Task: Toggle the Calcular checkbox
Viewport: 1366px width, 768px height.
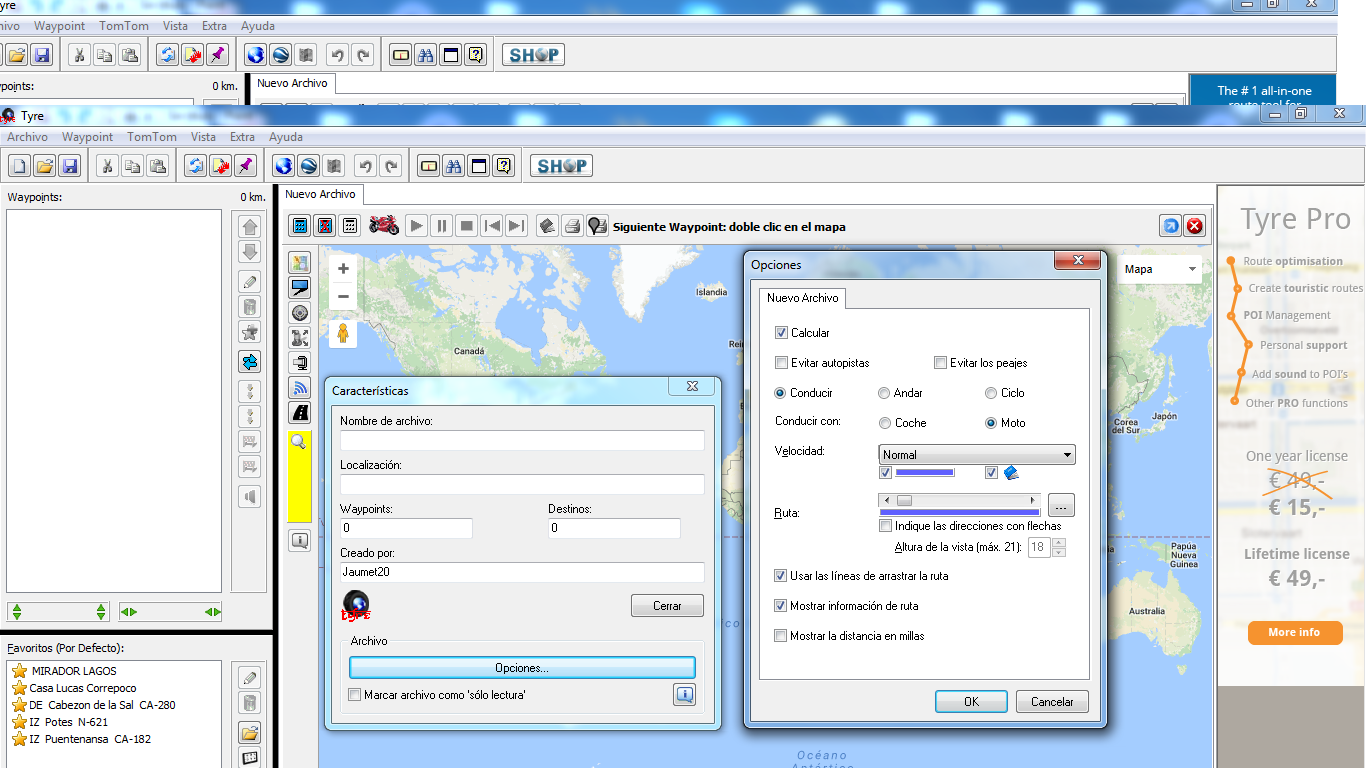Action: click(781, 333)
